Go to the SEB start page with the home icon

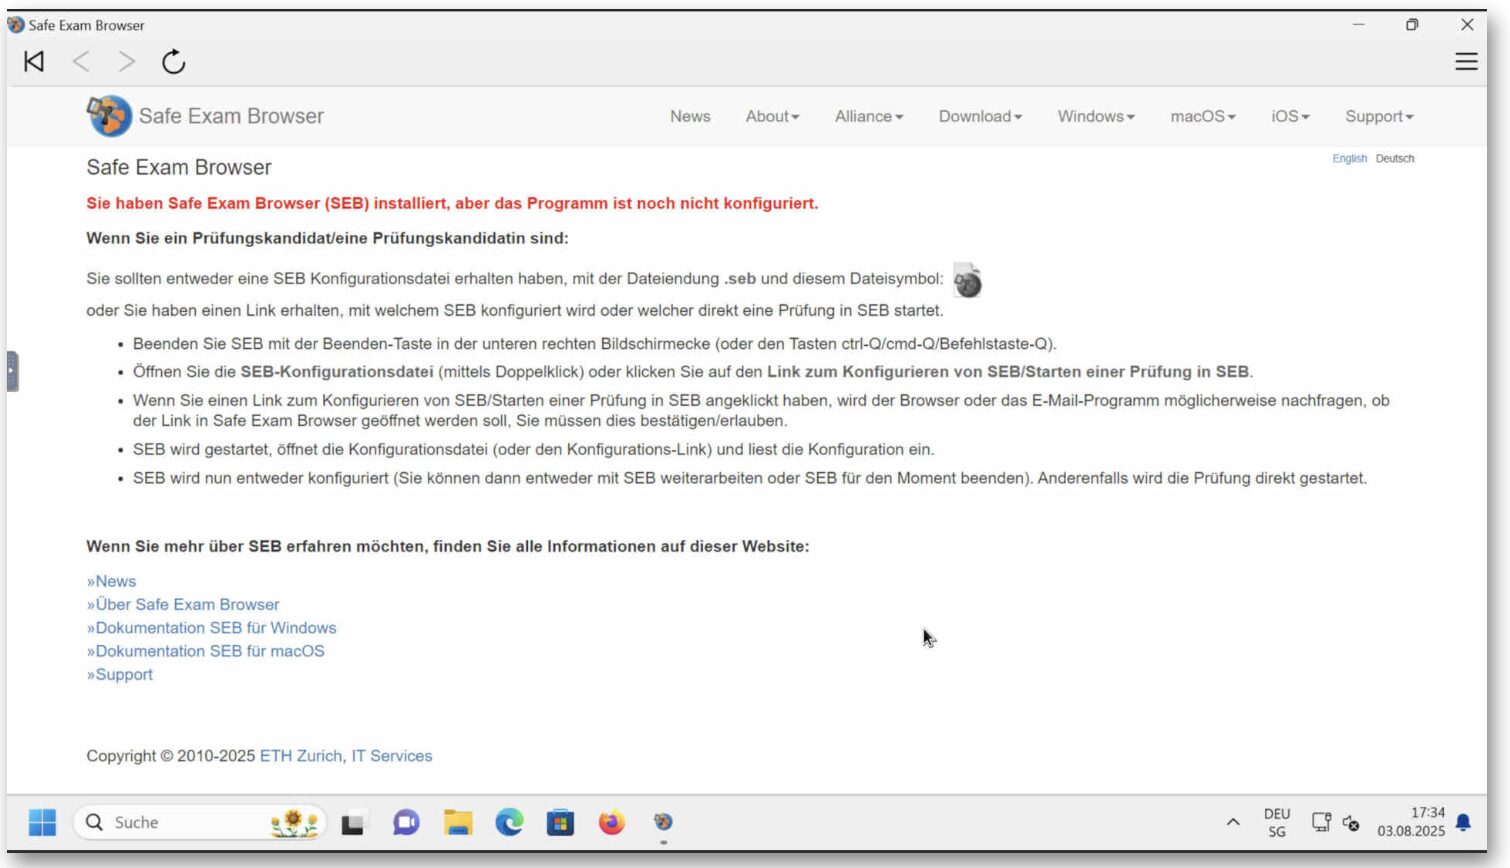[x=34, y=62]
